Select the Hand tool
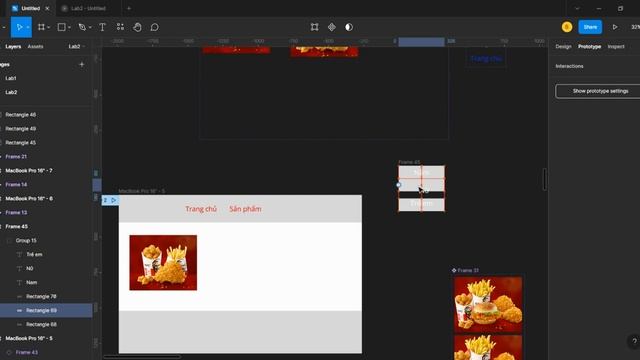The image size is (640, 360). pos(138,27)
